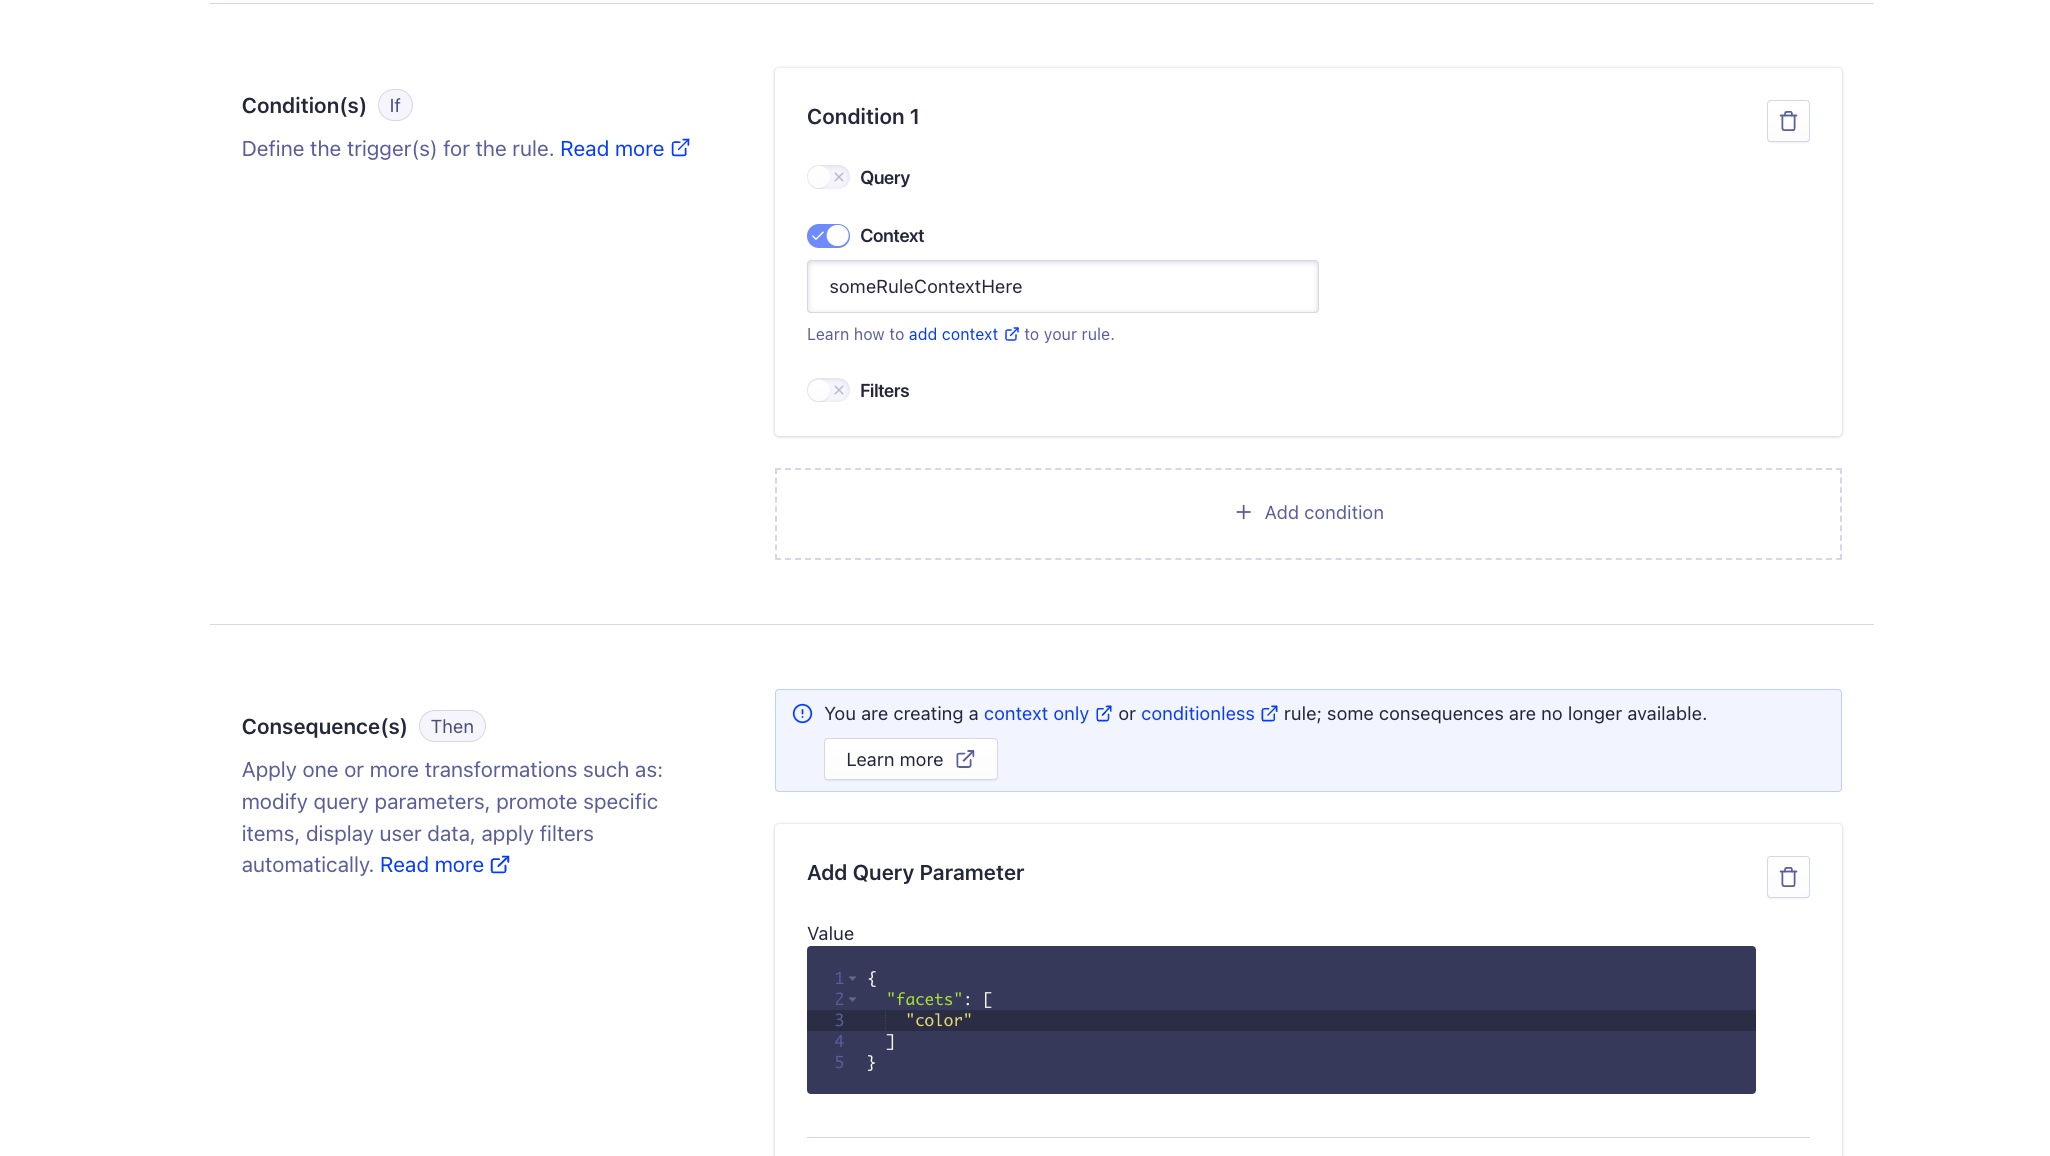Collapse the facets array fold on line 2
Screen dimensions: 2050x1156
(x=853, y=999)
